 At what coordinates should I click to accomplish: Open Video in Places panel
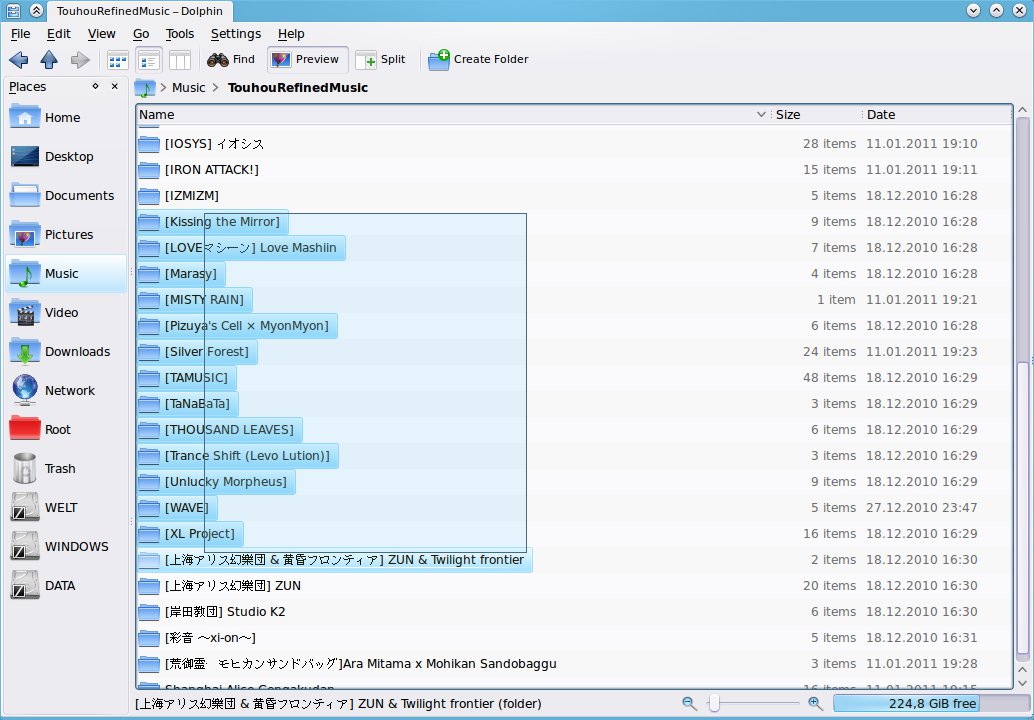pyautogui.click(x=66, y=313)
